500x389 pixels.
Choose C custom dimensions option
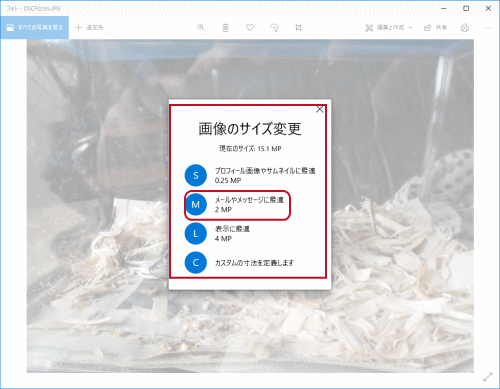(239, 263)
